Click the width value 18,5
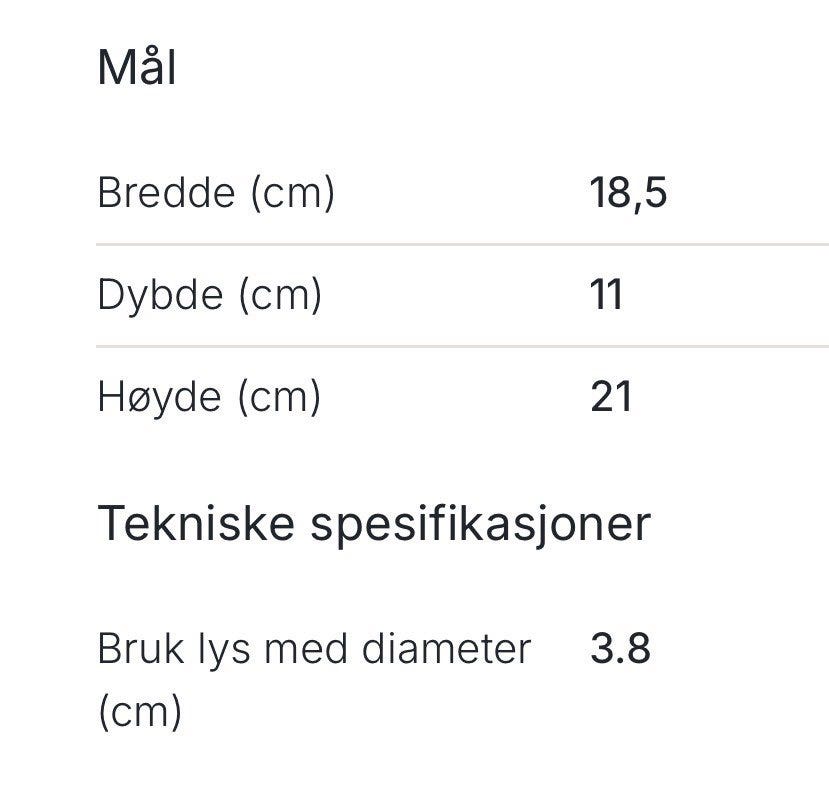This screenshot has width=829, height=796. (x=628, y=192)
